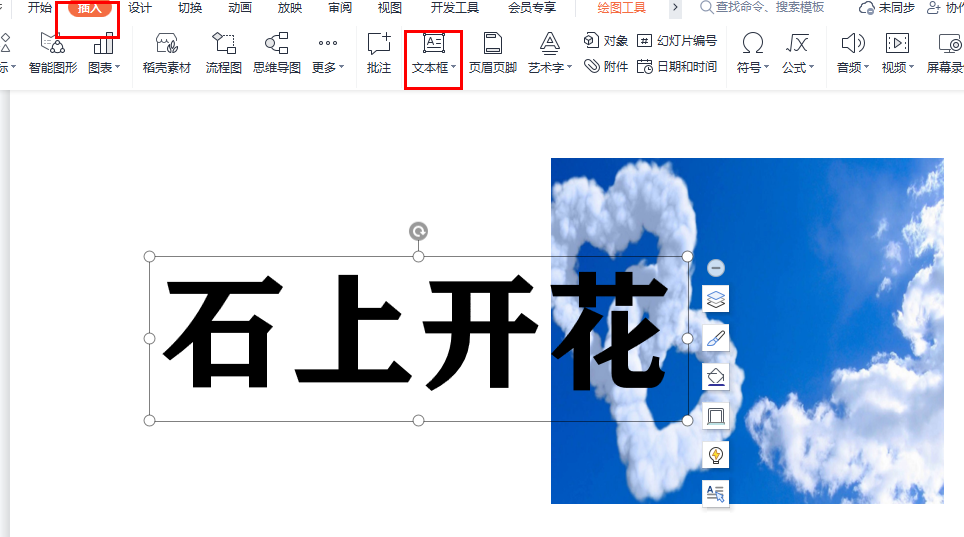Insert a 思维导图 mind map

277,52
